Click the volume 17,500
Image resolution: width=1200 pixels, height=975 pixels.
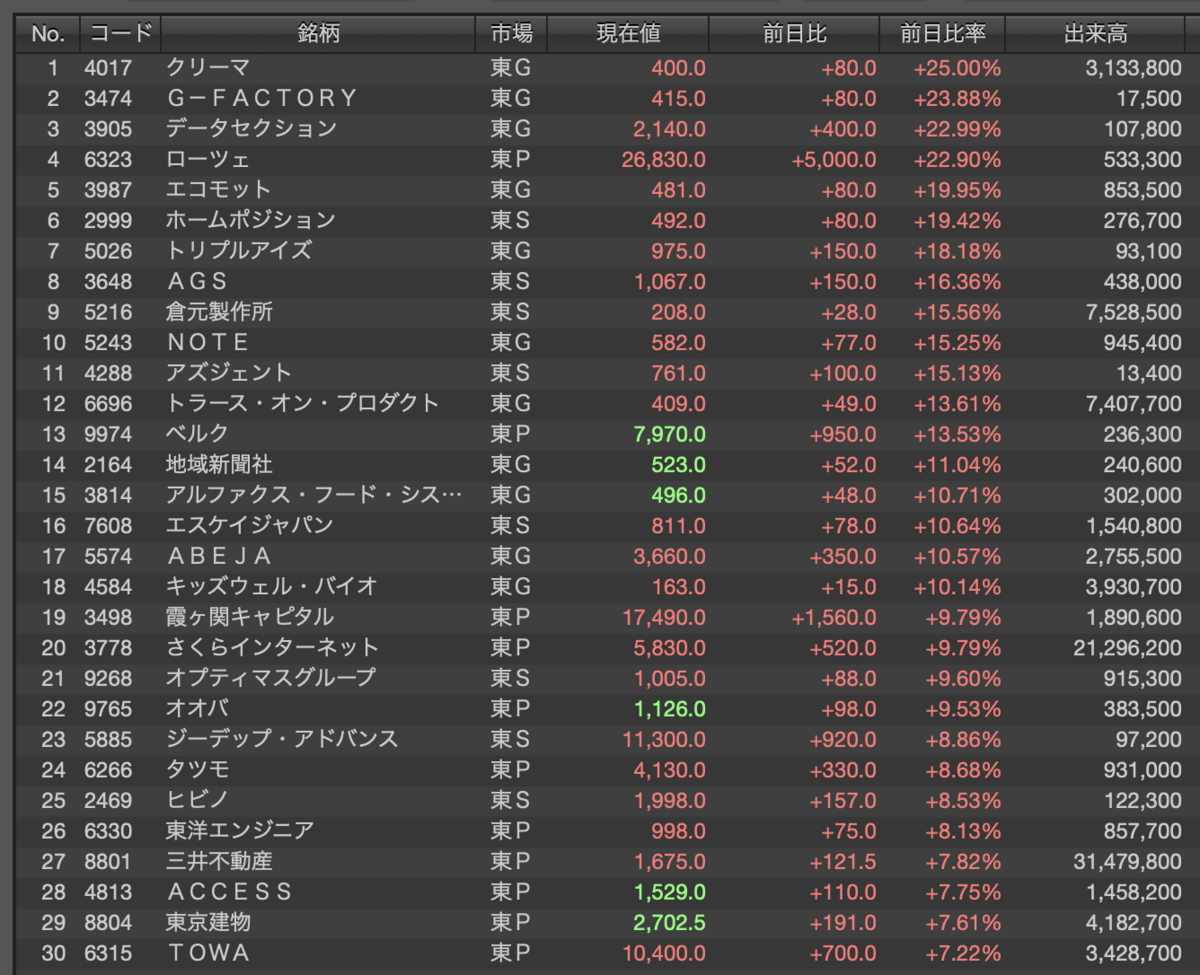click(x=1149, y=98)
